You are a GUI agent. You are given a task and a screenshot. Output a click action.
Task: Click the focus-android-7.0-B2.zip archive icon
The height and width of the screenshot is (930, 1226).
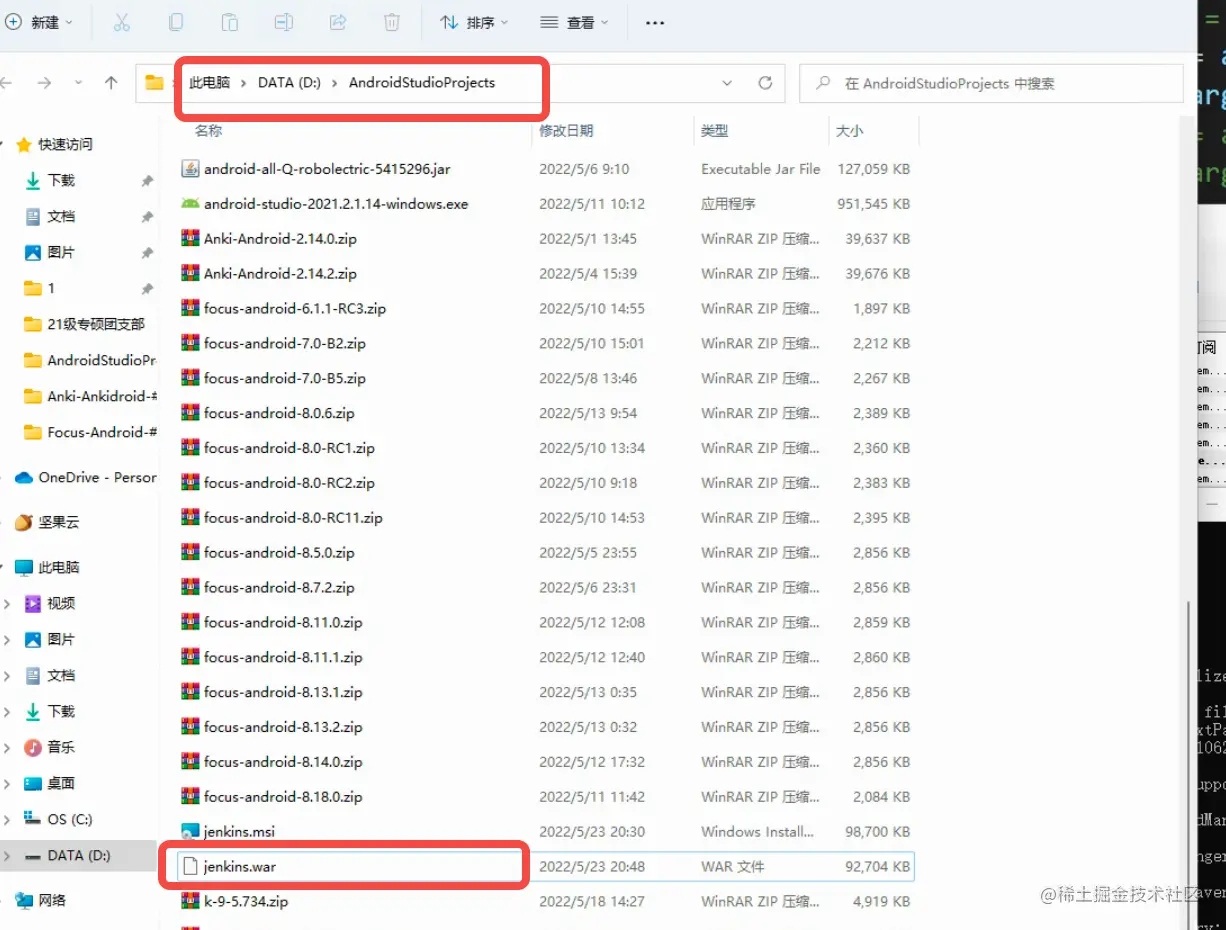[190, 343]
